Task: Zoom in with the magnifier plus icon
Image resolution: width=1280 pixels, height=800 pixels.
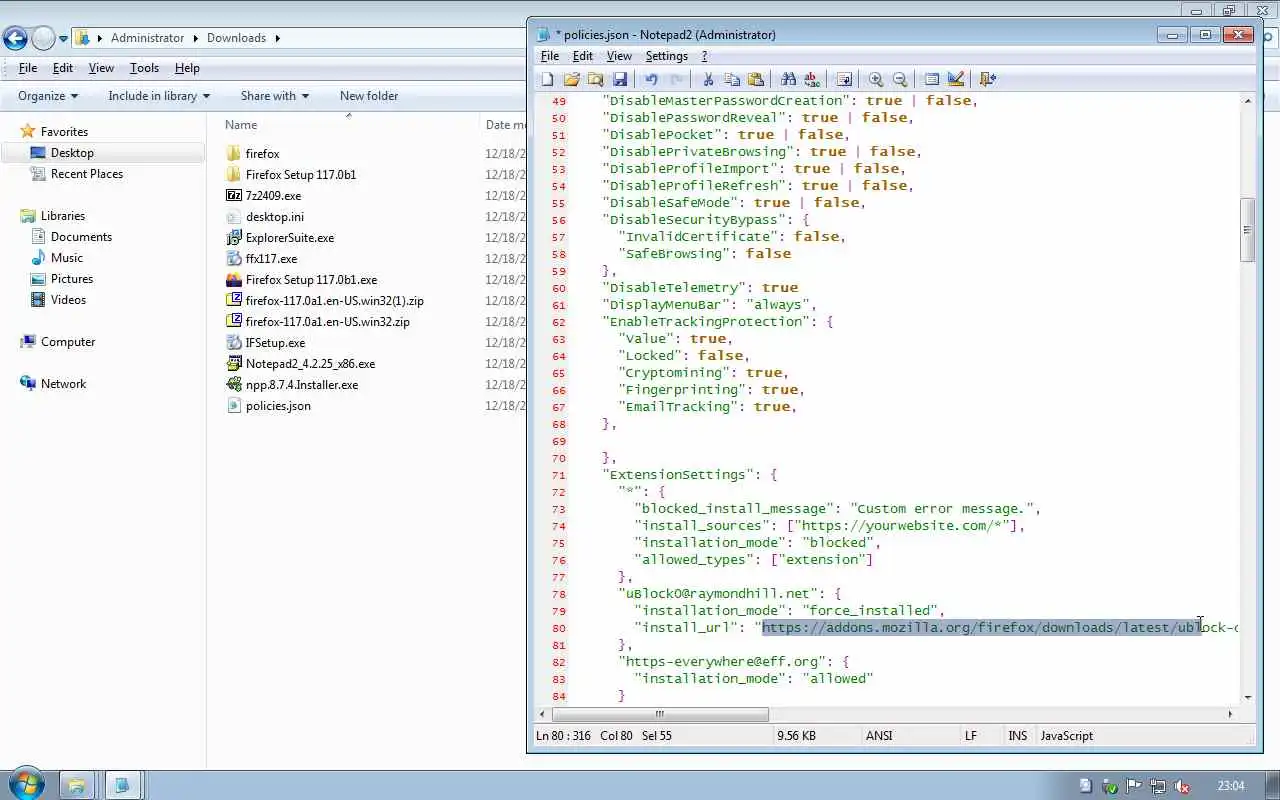Action: (x=876, y=79)
